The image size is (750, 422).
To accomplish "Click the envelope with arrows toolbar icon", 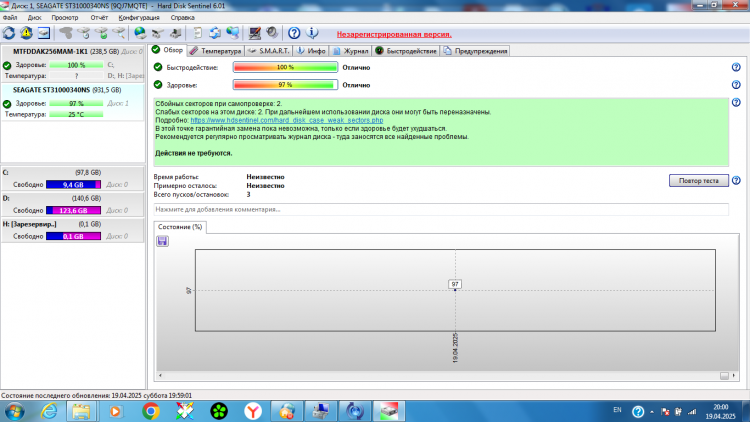I will tap(215, 33).
